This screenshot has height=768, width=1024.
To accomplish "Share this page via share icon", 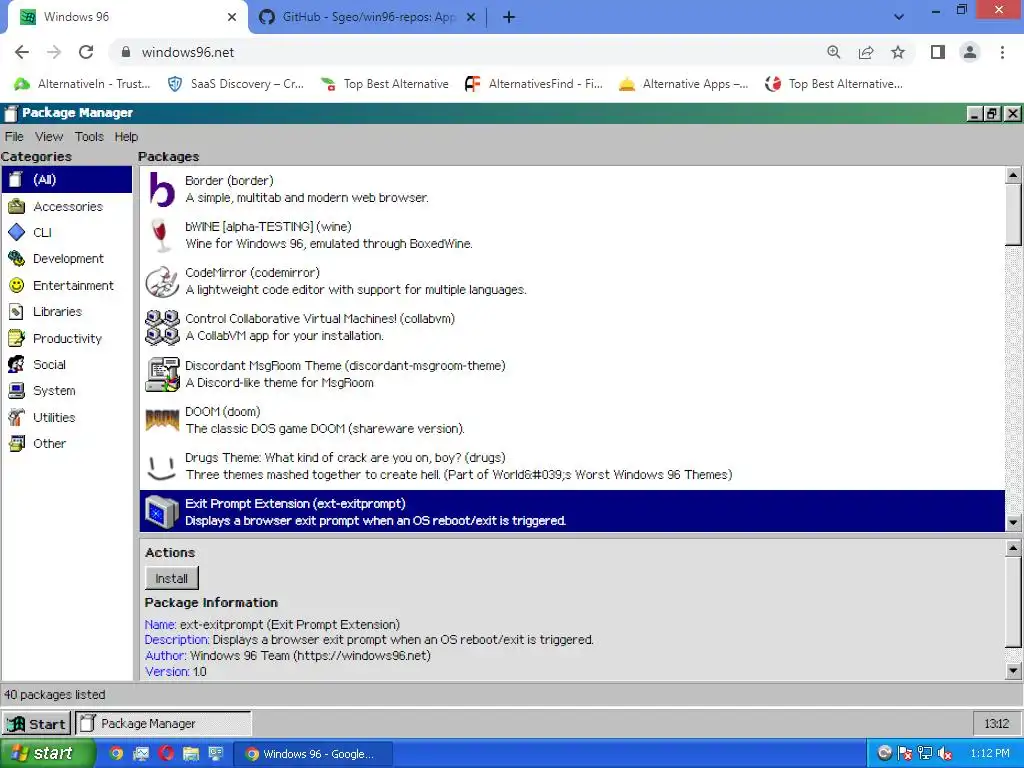I will click(x=866, y=52).
